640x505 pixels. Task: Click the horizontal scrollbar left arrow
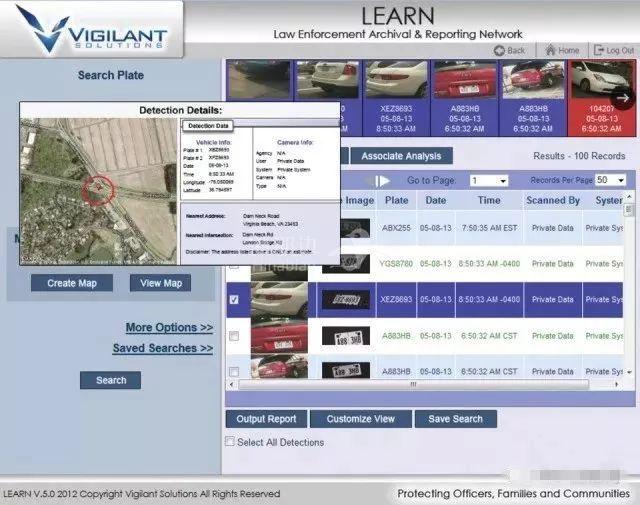[x=232, y=385]
